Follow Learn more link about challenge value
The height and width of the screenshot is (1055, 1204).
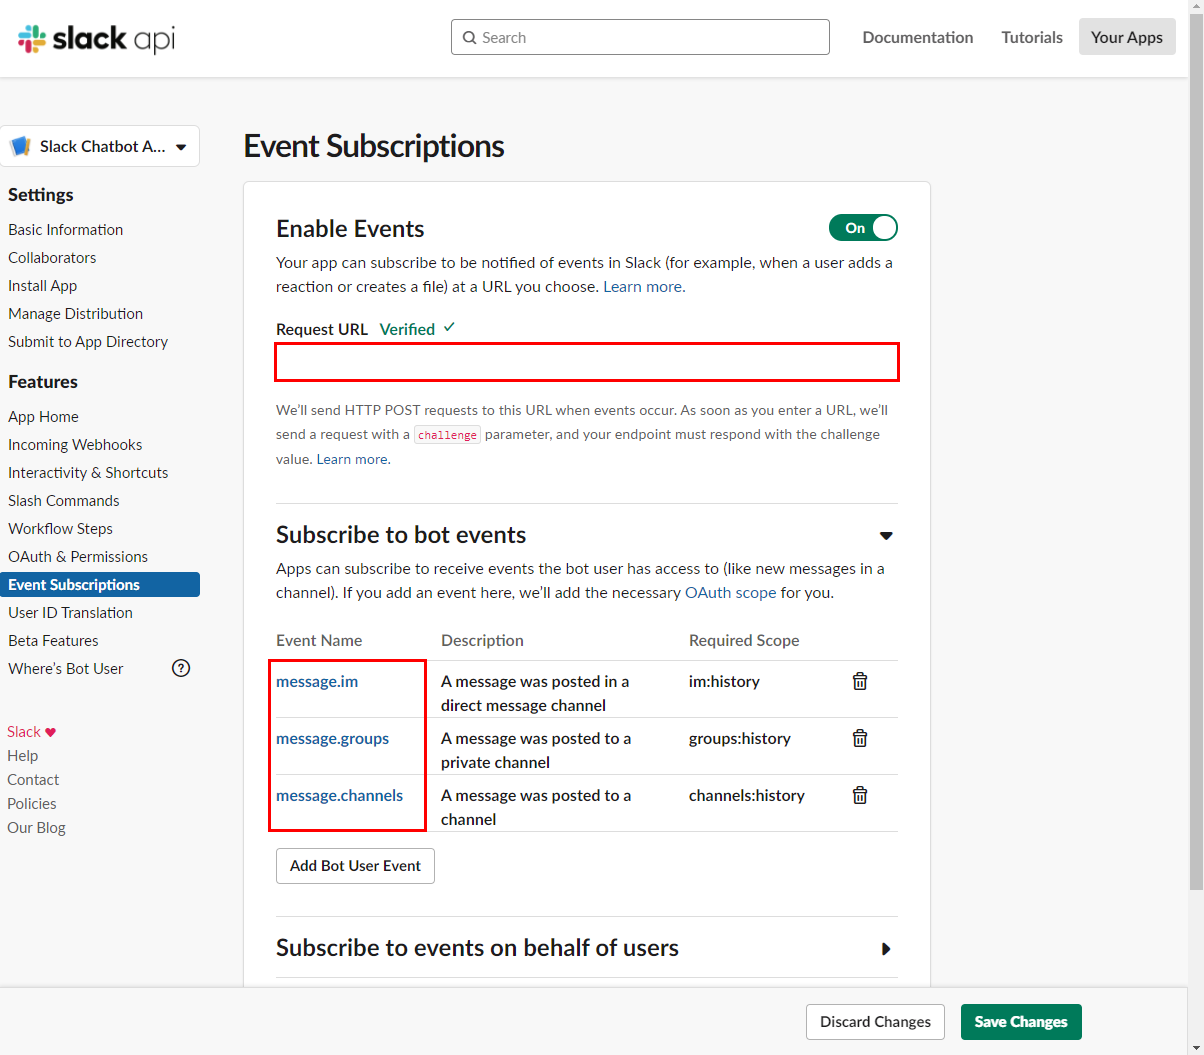(352, 459)
